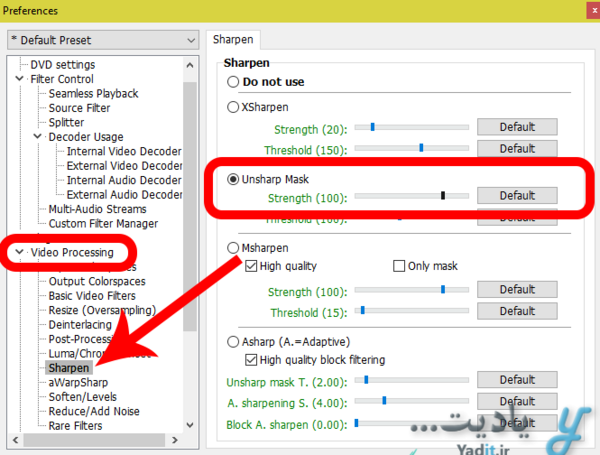This screenshot has height=455, width=600.
Task: Select the Sharpen tree item
Action: 69,368
